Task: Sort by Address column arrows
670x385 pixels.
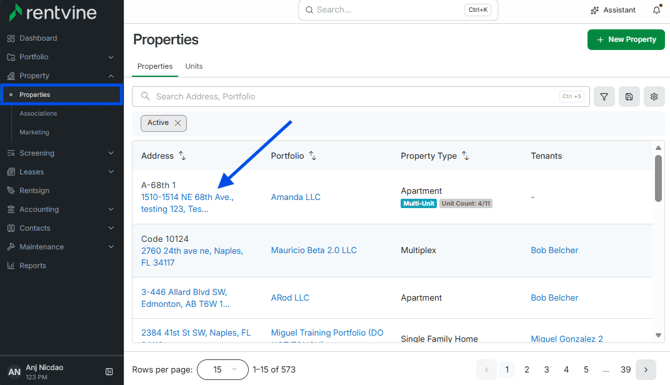Action: pyautogui.click(x=182, y=156)
